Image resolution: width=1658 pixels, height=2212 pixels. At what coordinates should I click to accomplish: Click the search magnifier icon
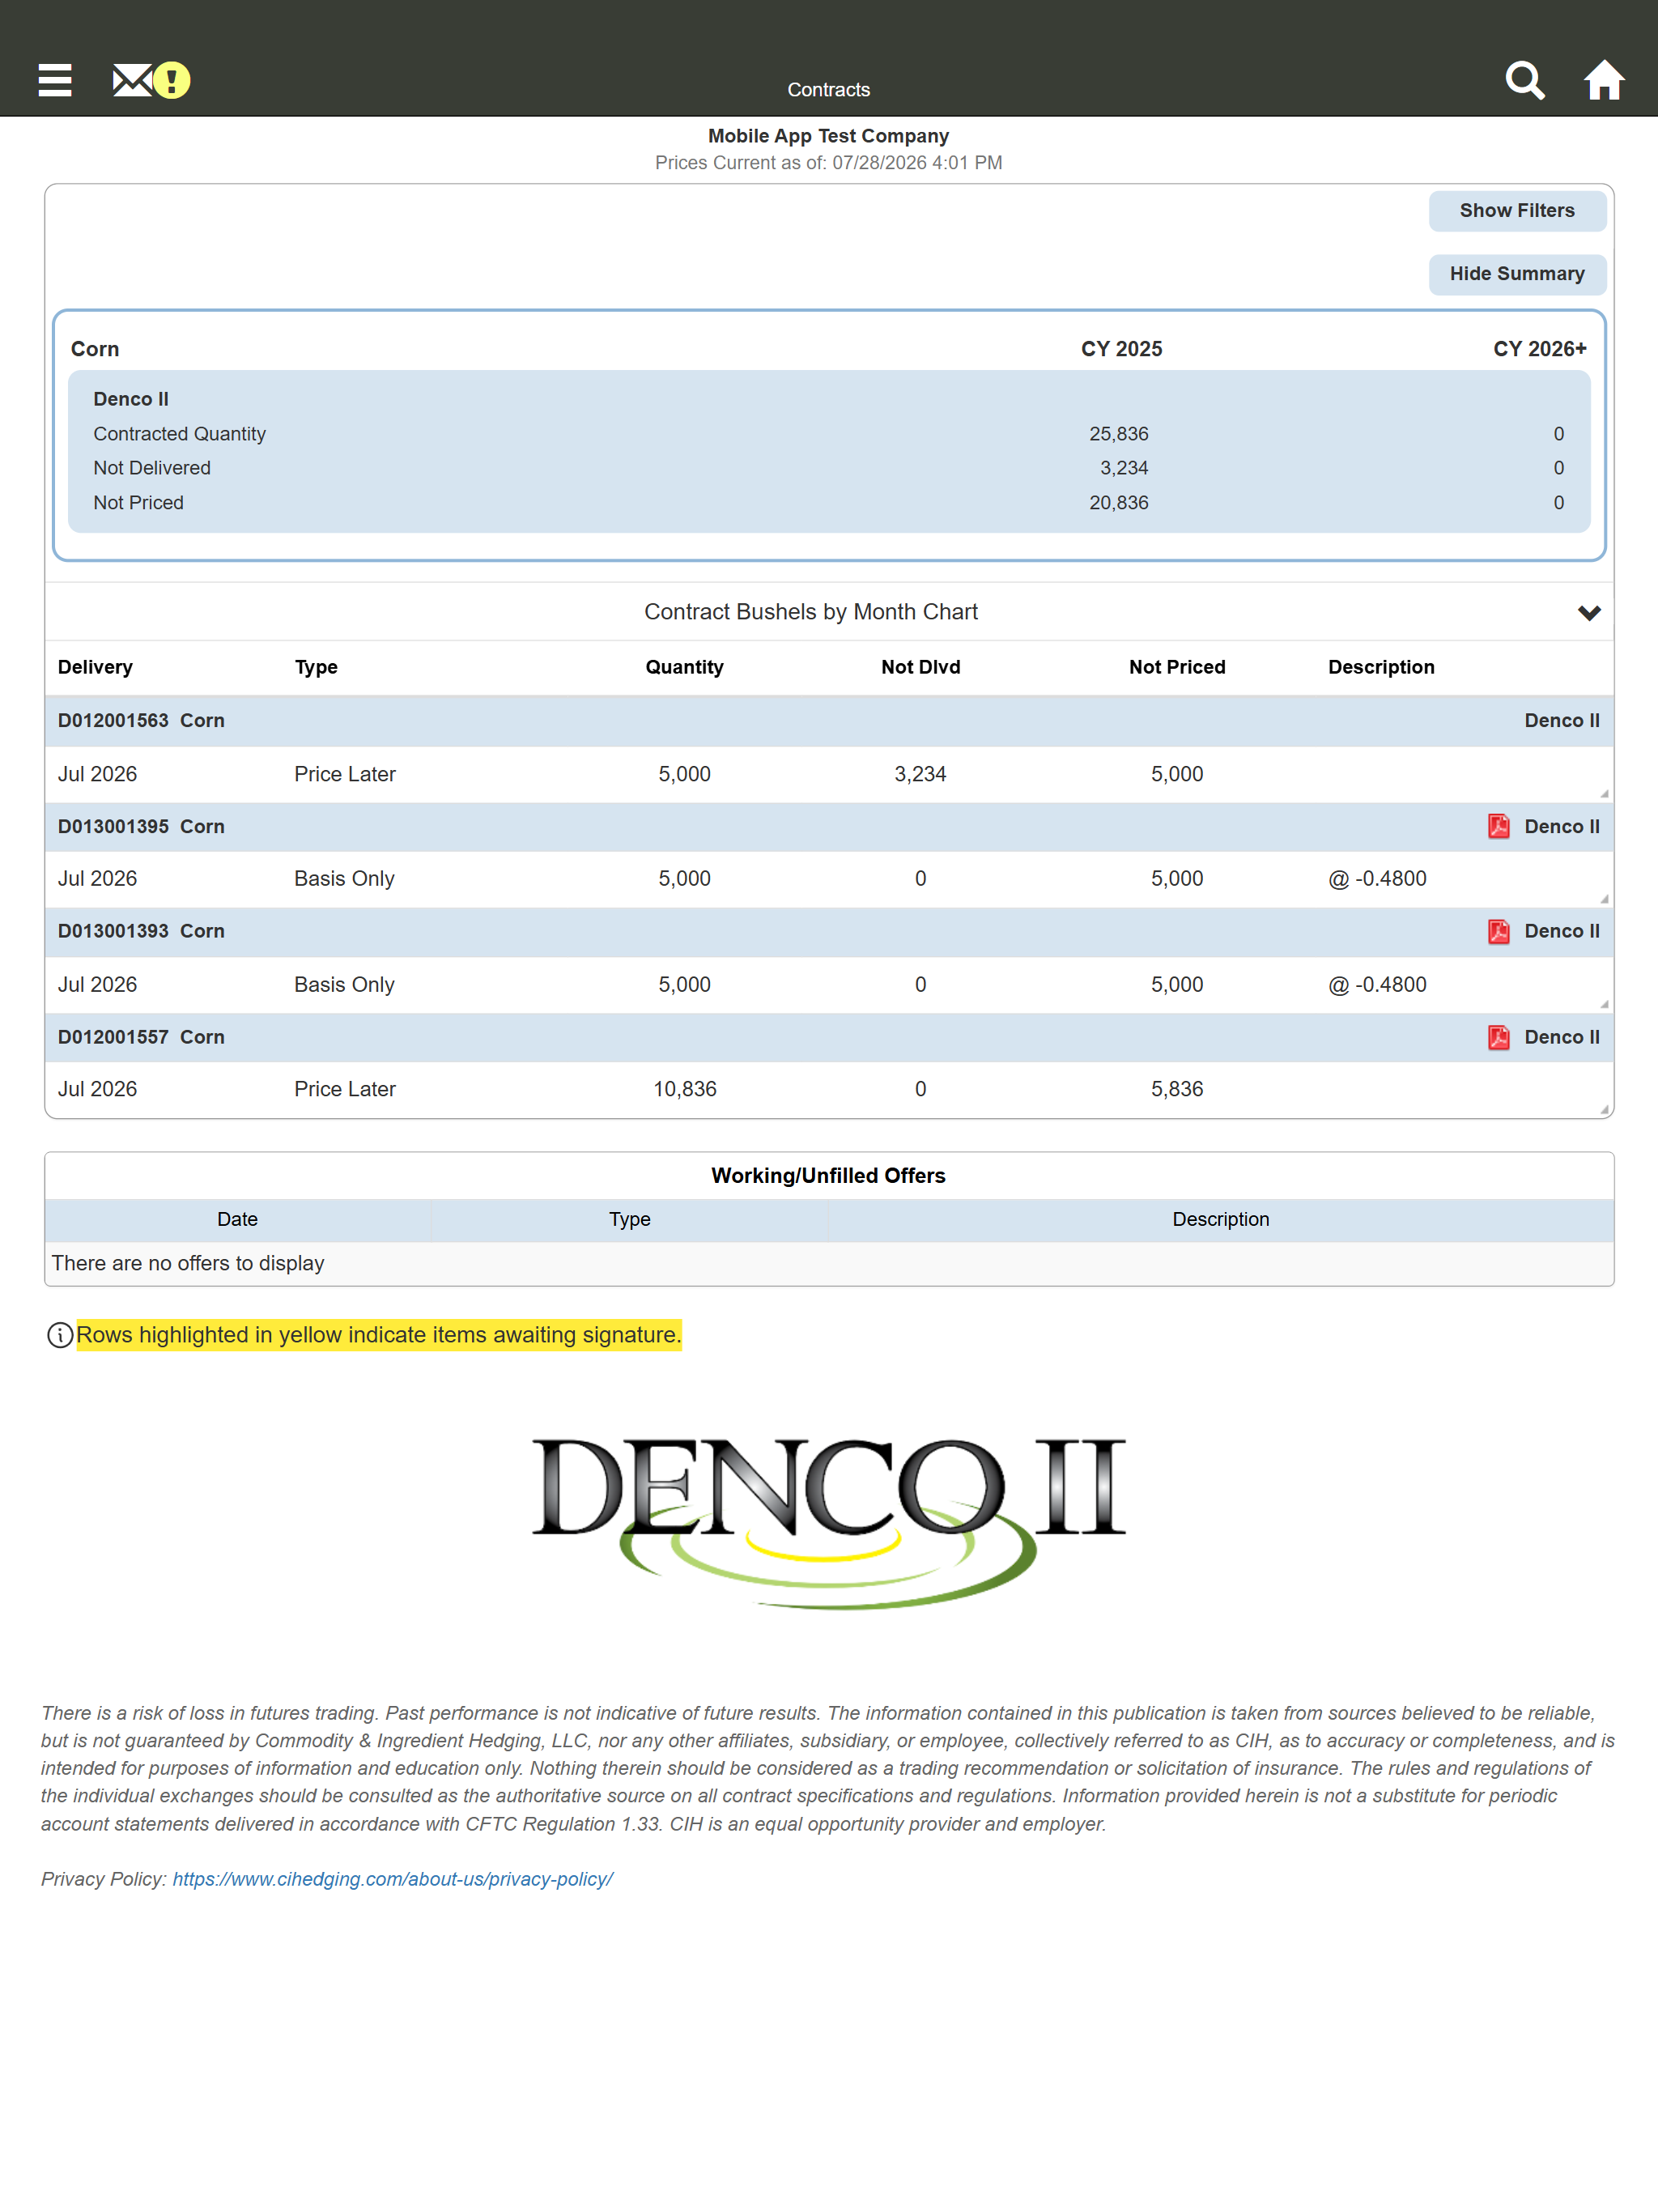[x=1525, y=80]
